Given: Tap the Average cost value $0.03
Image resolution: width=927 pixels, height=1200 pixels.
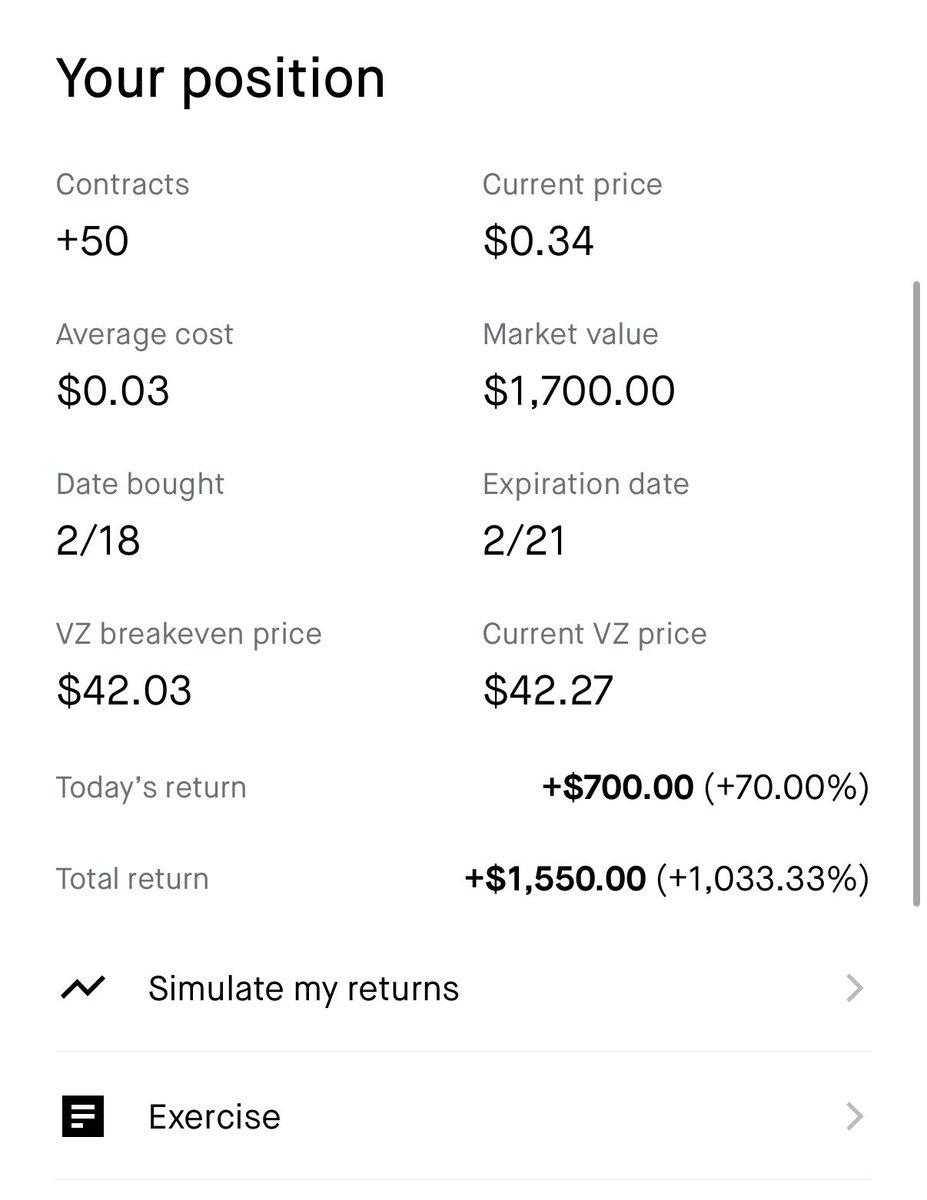Looking at the screenshot, I should [113, 391].
